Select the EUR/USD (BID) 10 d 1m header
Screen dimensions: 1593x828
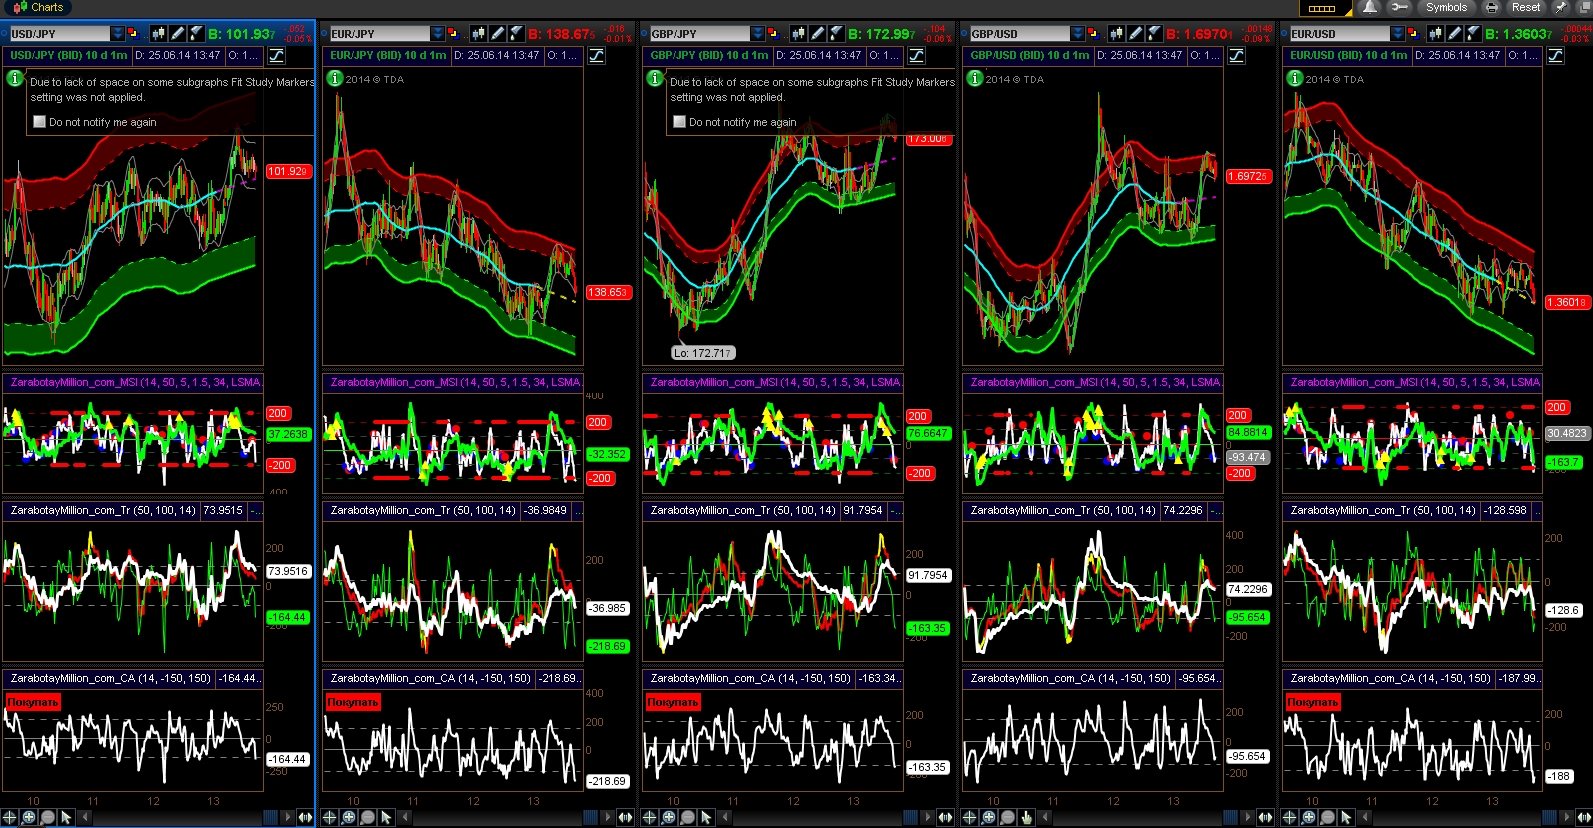click(x=1349, y=56)
